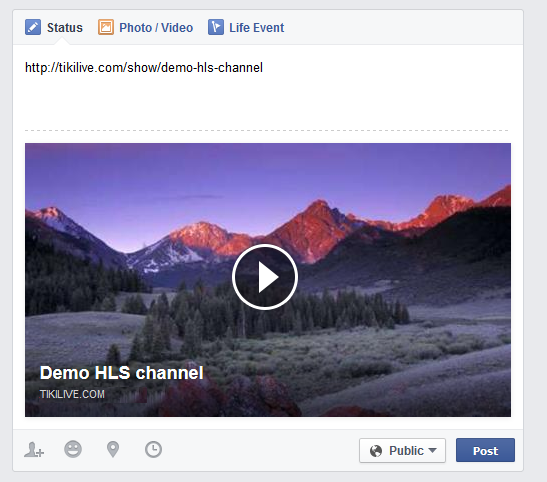Click the globe icon in the Public selector
The width and height of the screenshot is (547, 482).
tap(376, 451)
